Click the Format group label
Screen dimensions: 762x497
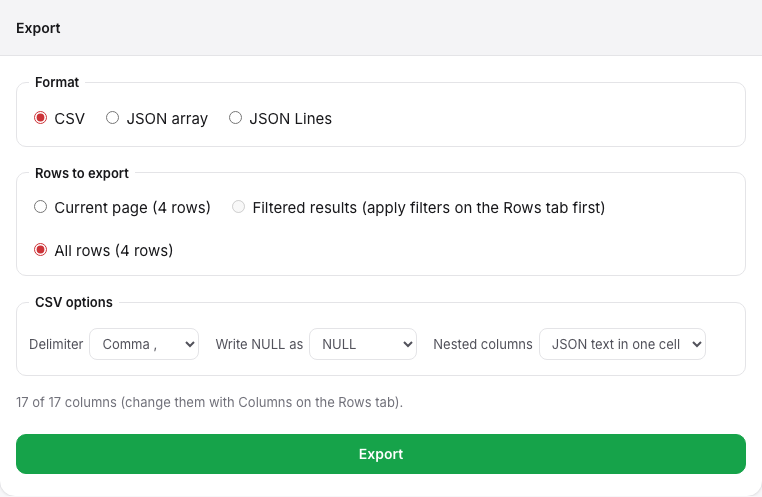pos(57,82)
